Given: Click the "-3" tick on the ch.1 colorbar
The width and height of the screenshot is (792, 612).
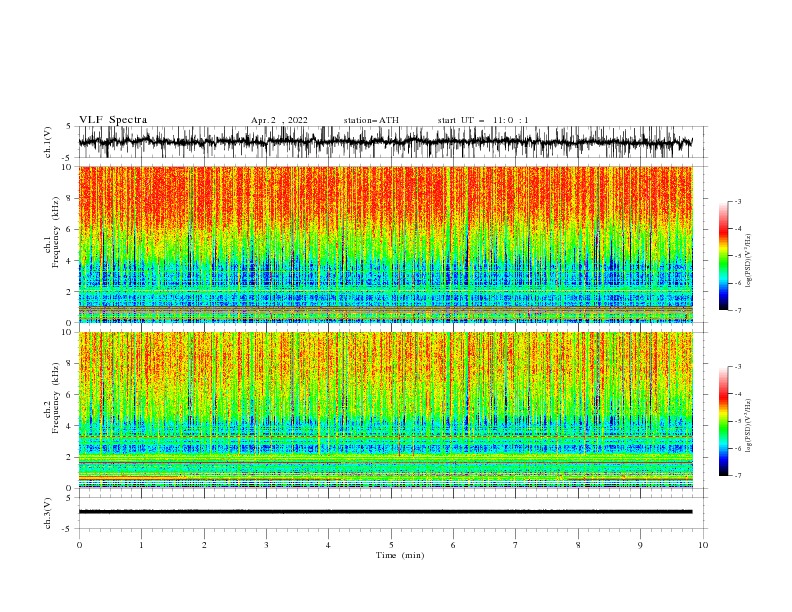Looking at the screenshot, I should click(738, 201).
